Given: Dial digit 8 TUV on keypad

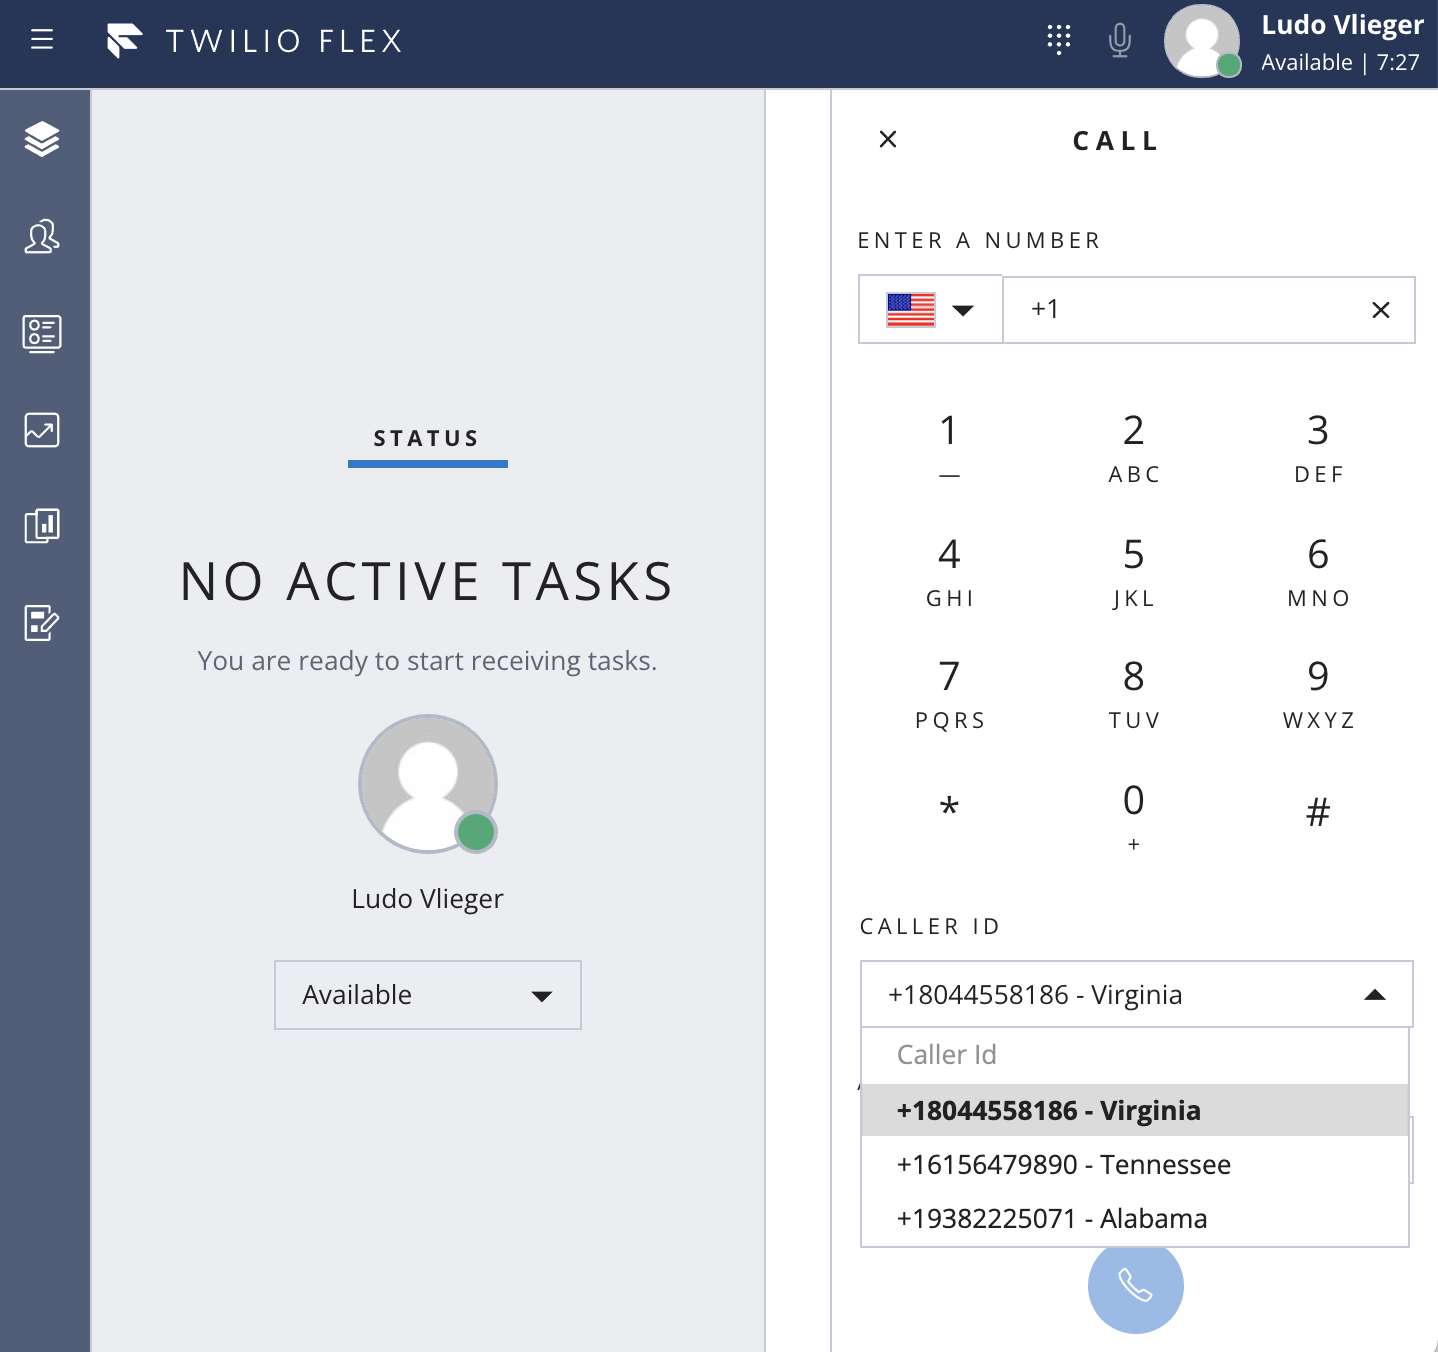Looking at the screenshot, I should pos(1134,693).
